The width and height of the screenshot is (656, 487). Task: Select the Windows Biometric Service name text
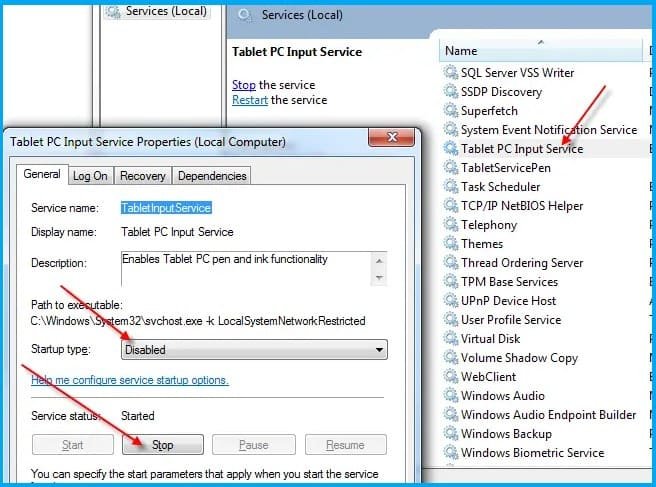tap(533, 453)
